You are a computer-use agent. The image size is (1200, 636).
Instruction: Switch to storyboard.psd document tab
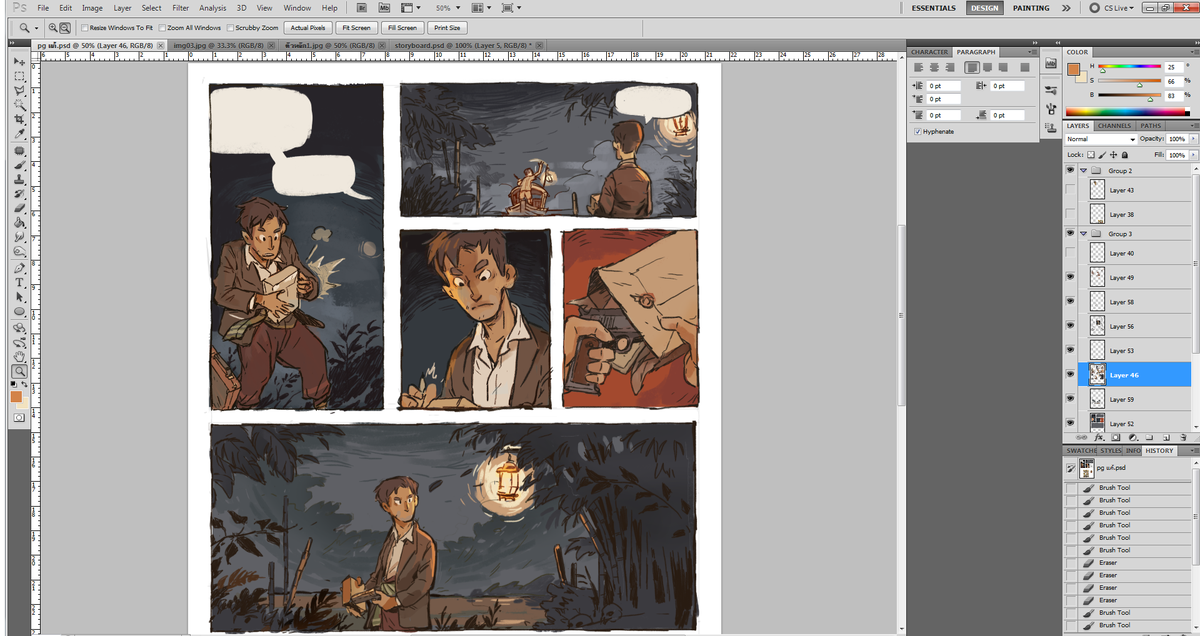click(464, 46)
